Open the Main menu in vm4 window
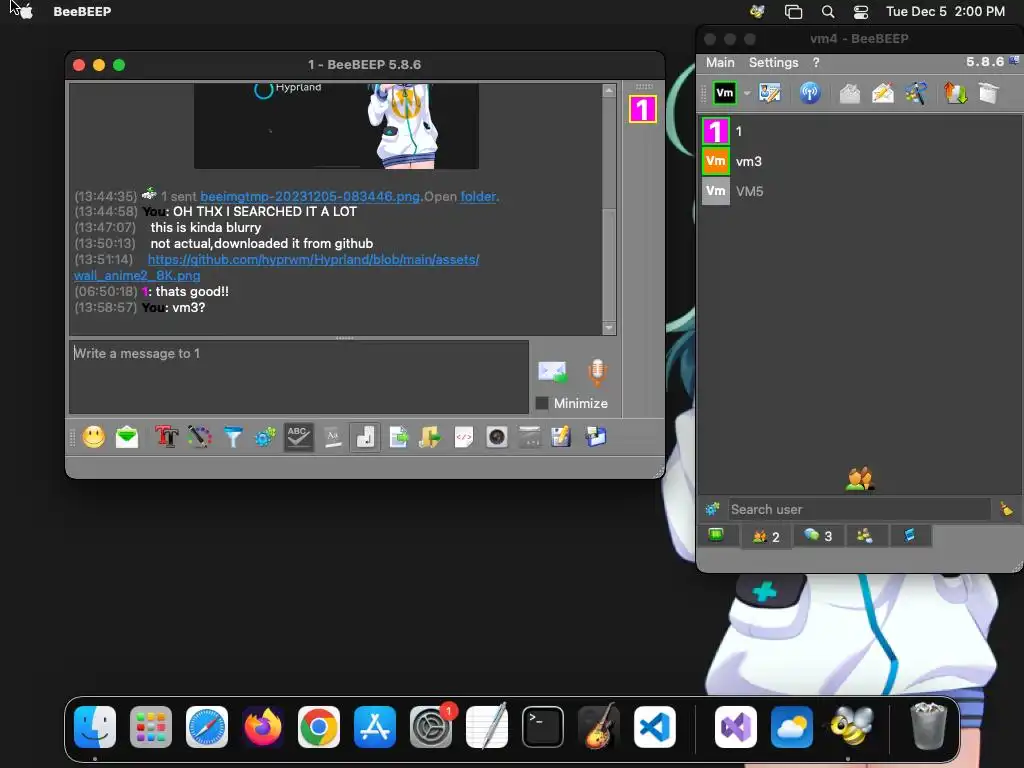Screen dimensions: 1024x768 click(720, 63)
